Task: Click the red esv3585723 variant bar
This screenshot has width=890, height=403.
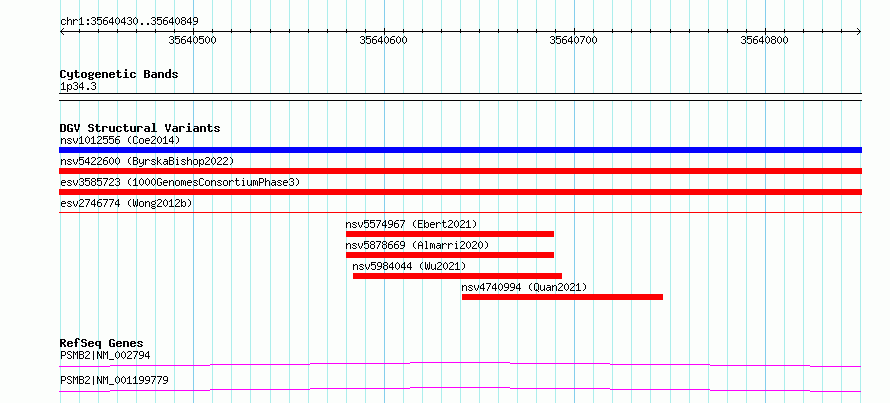Action: (x=460, y=192)
